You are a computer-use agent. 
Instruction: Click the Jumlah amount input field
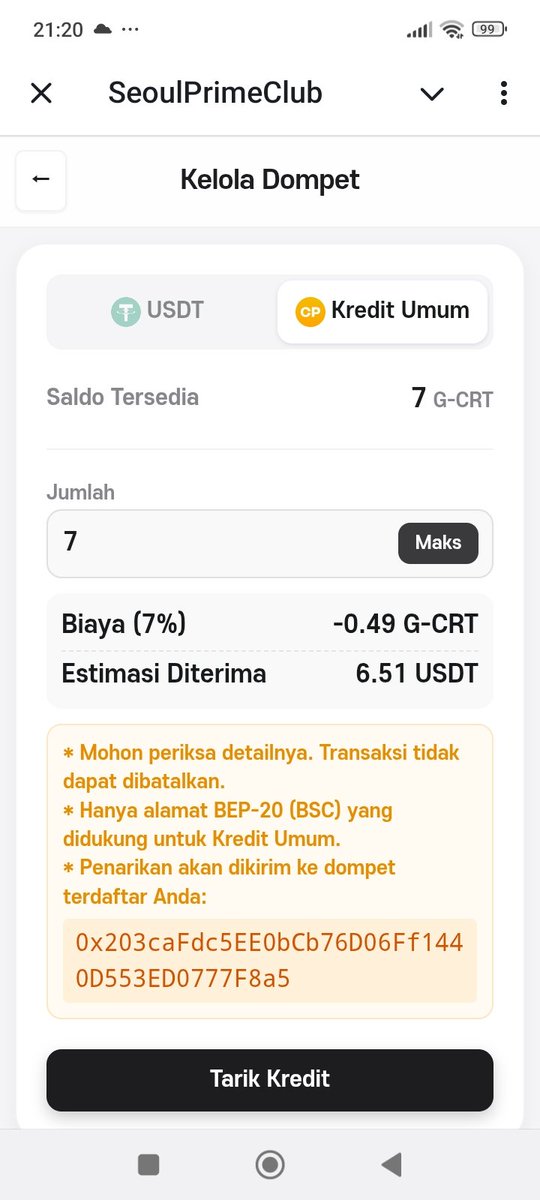270,543
